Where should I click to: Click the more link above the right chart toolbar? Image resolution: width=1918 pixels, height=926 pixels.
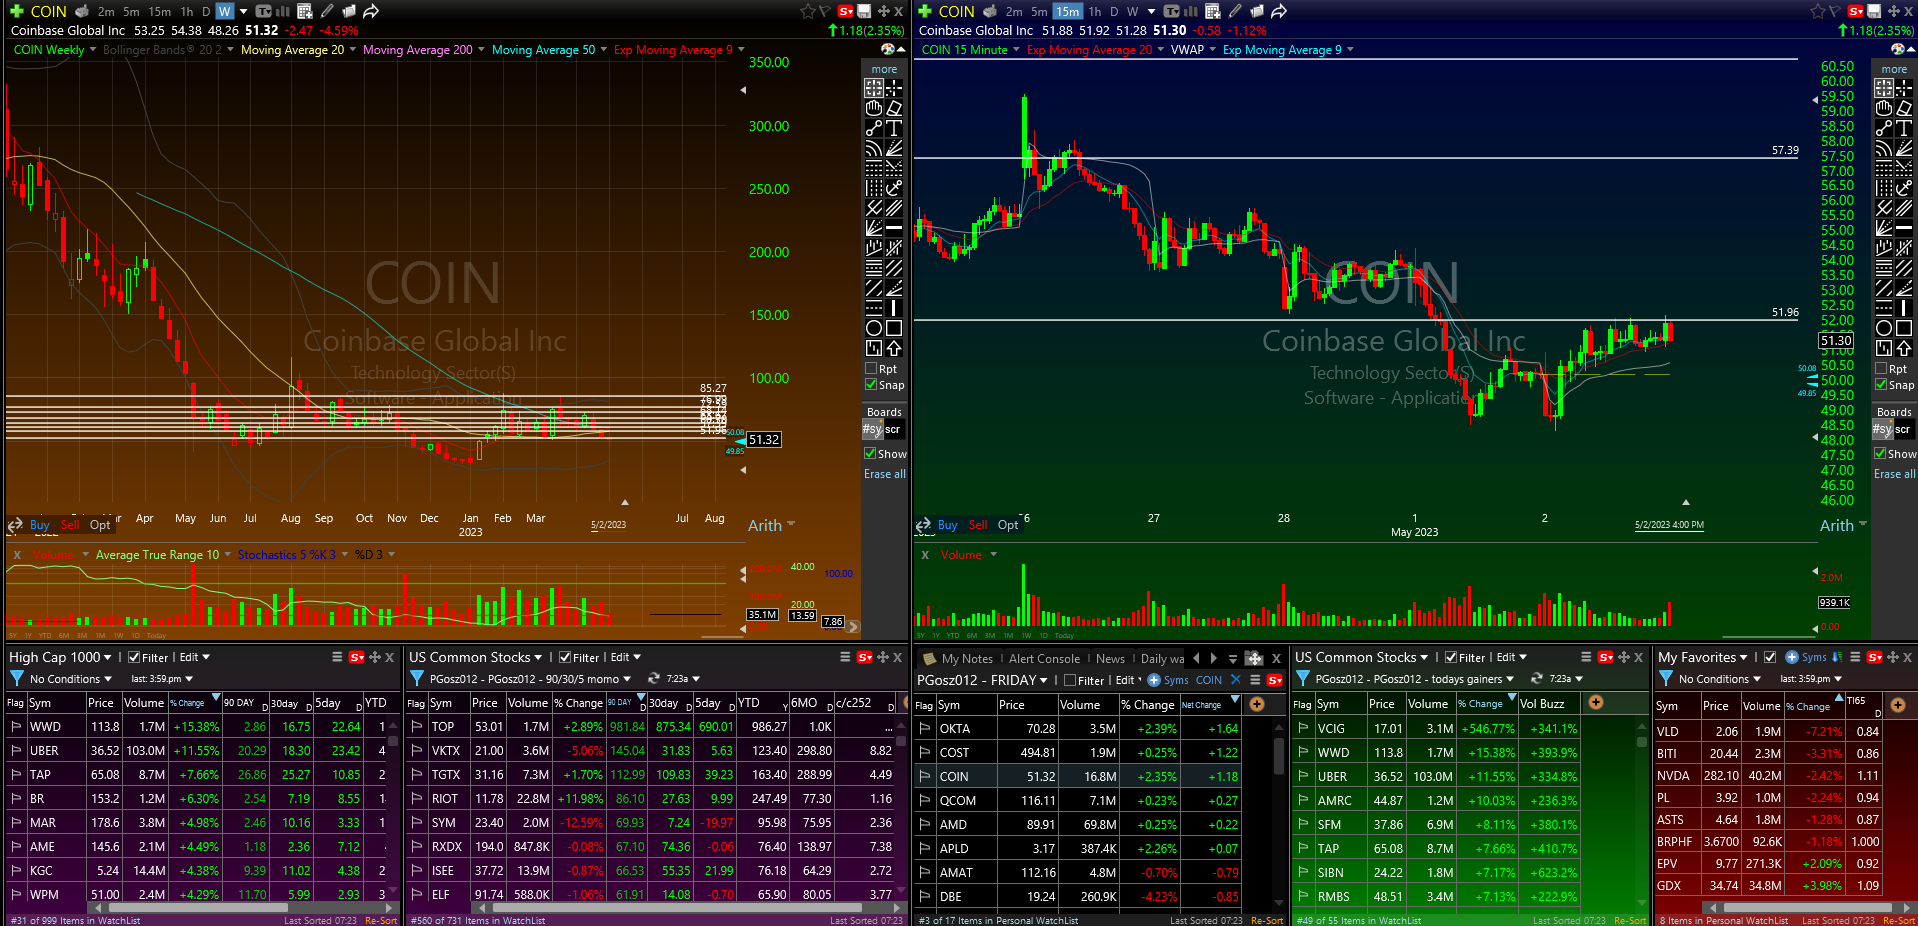(1894, 69)
